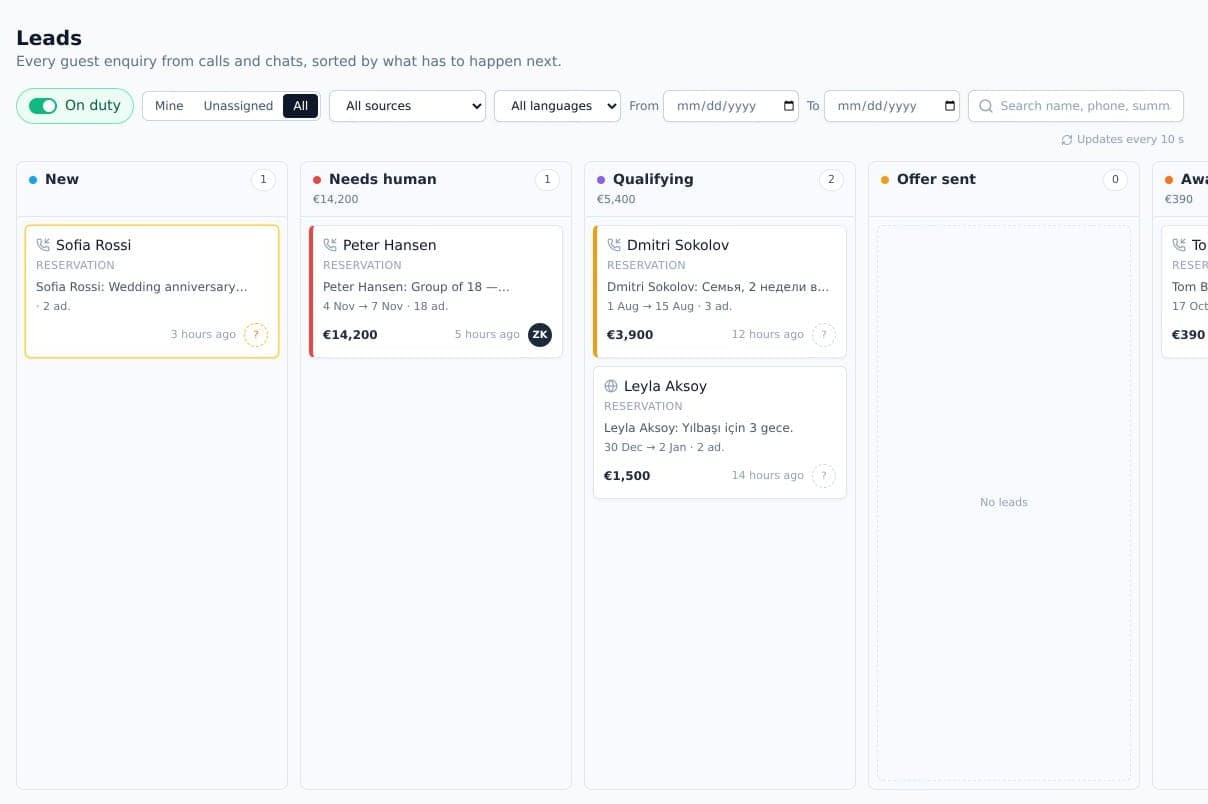Viewport: 1208px width, 804px height.
Task: Click the Needs human column header
Action: click(383, 179)
